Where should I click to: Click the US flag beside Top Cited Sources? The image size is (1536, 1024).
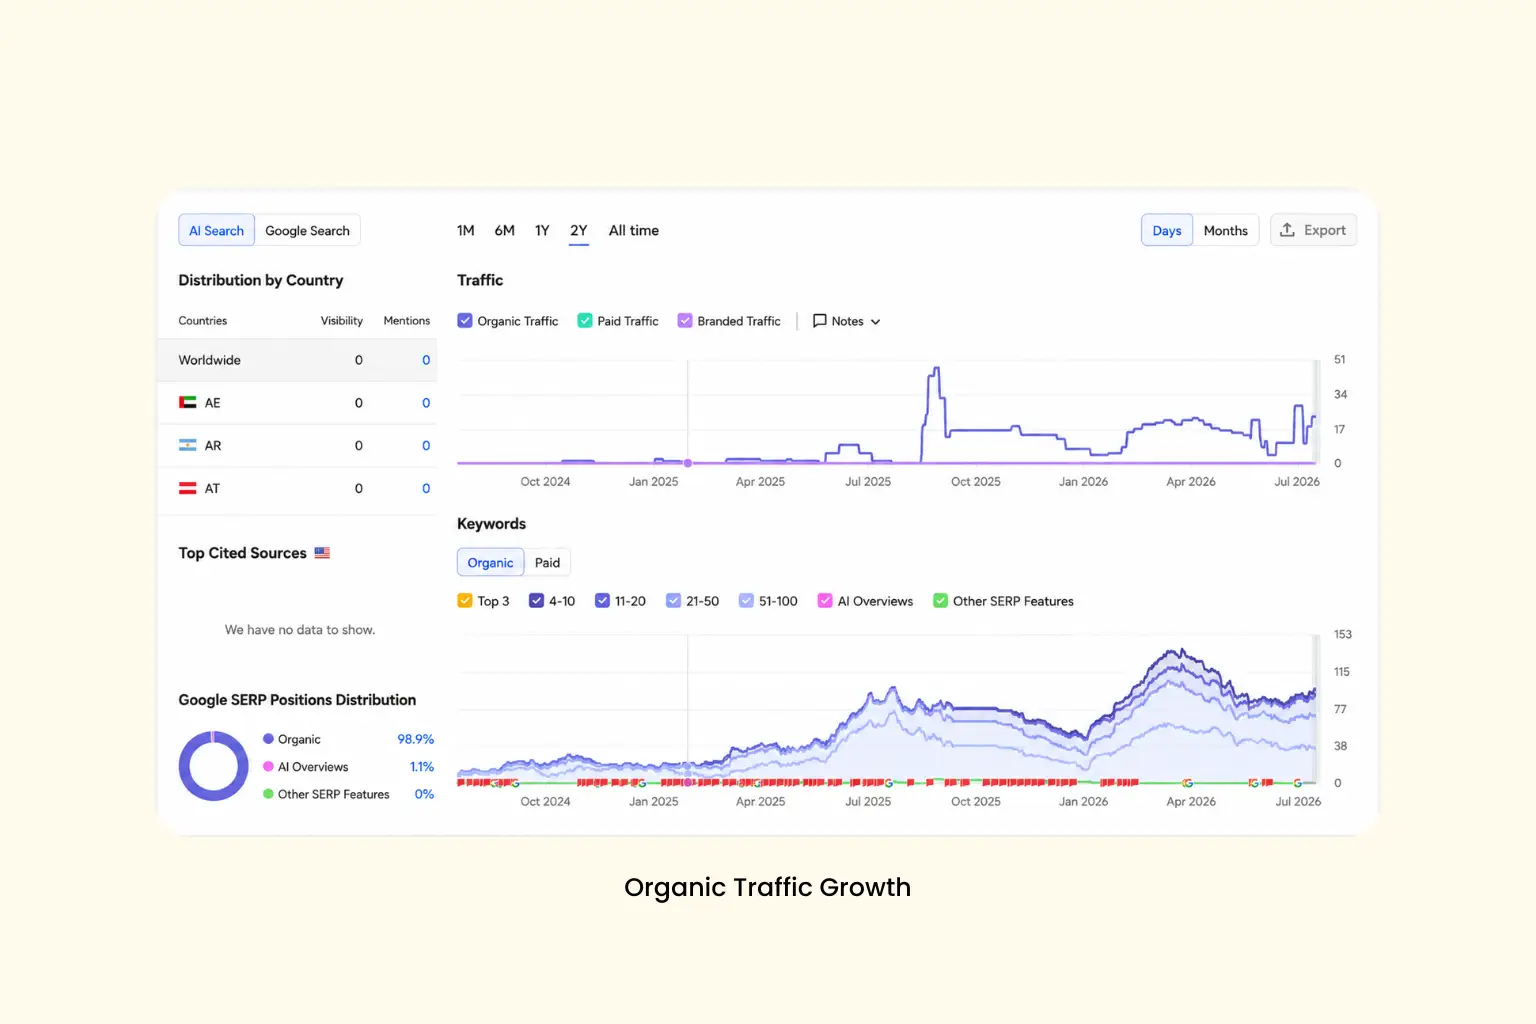(x=322, y=553)
